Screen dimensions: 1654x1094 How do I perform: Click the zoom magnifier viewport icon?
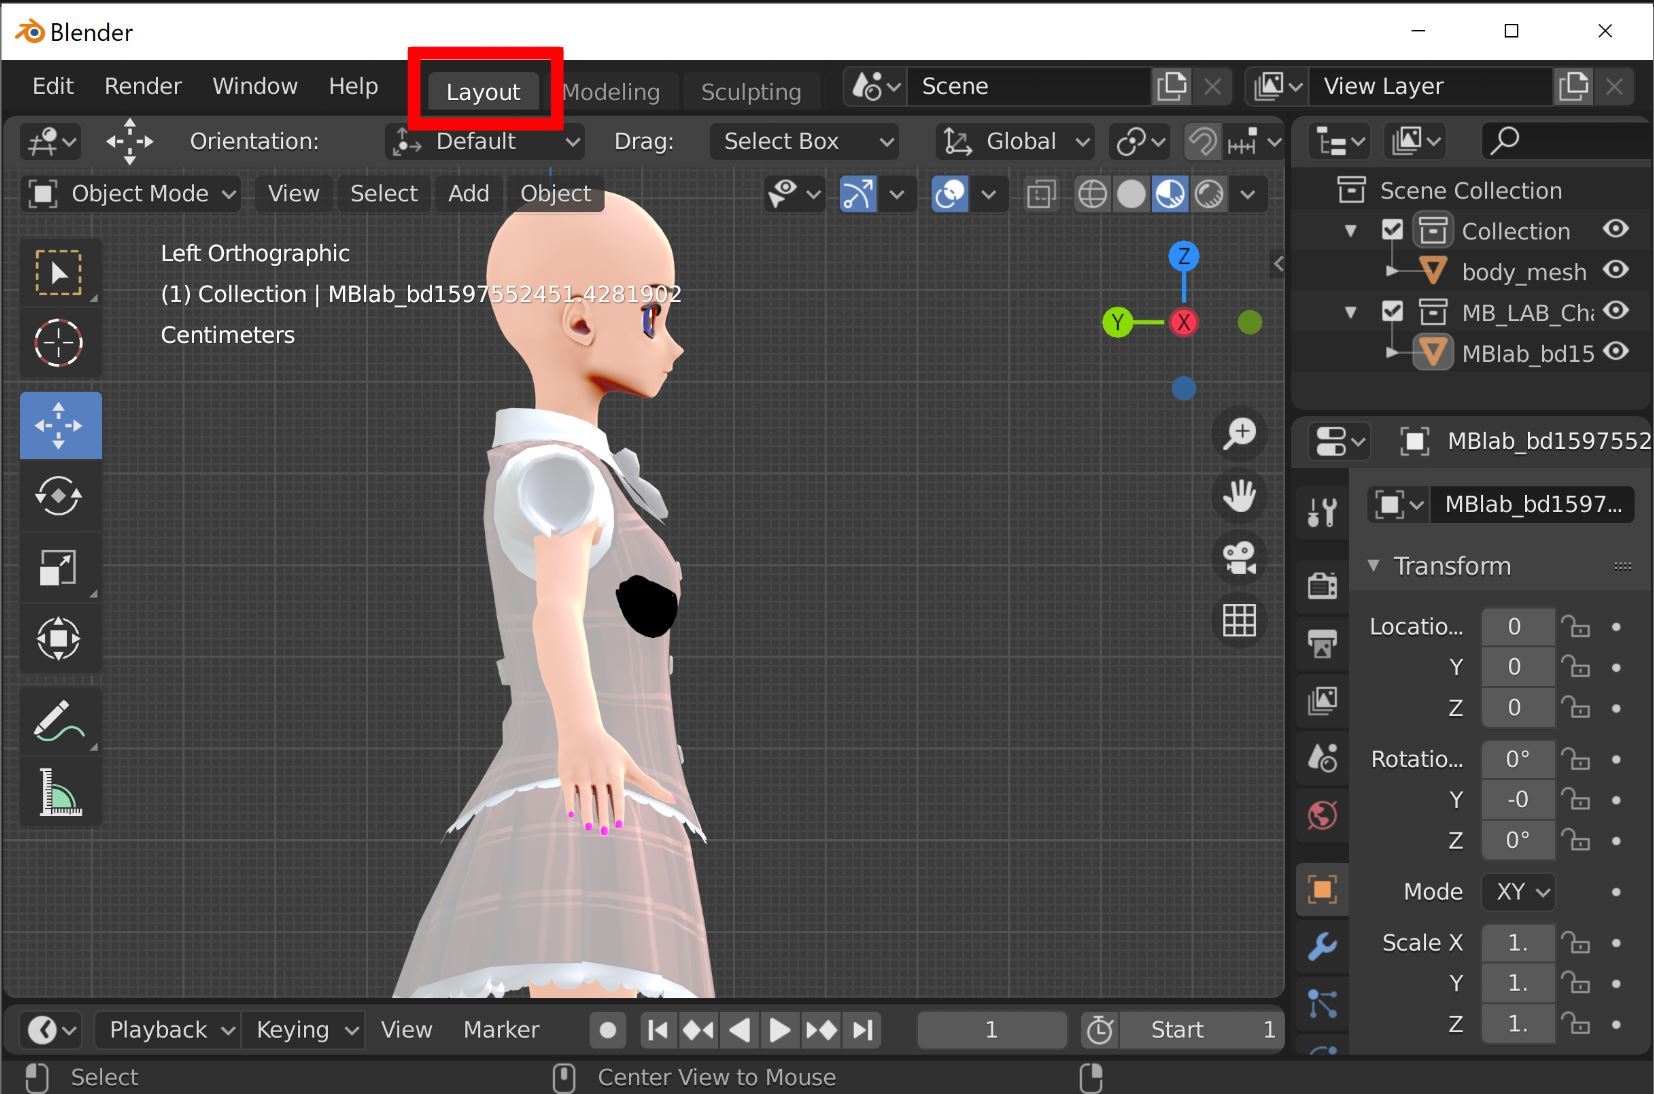coord(1239,433)
